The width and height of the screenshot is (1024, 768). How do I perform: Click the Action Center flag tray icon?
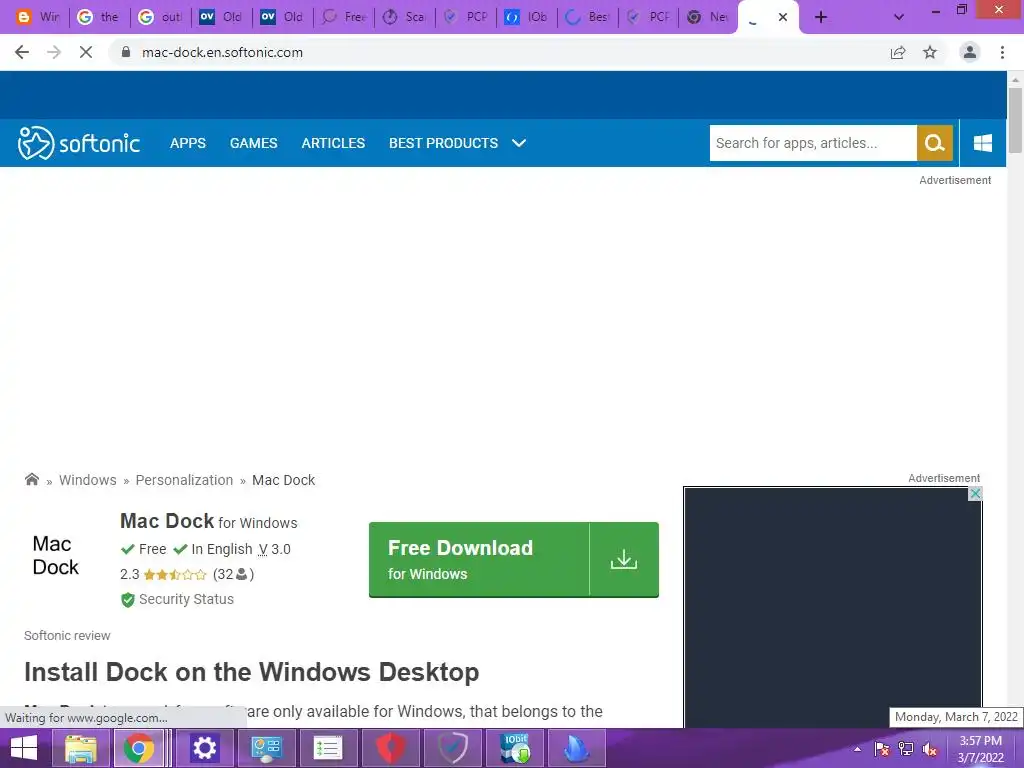click(x=882, y=748)
